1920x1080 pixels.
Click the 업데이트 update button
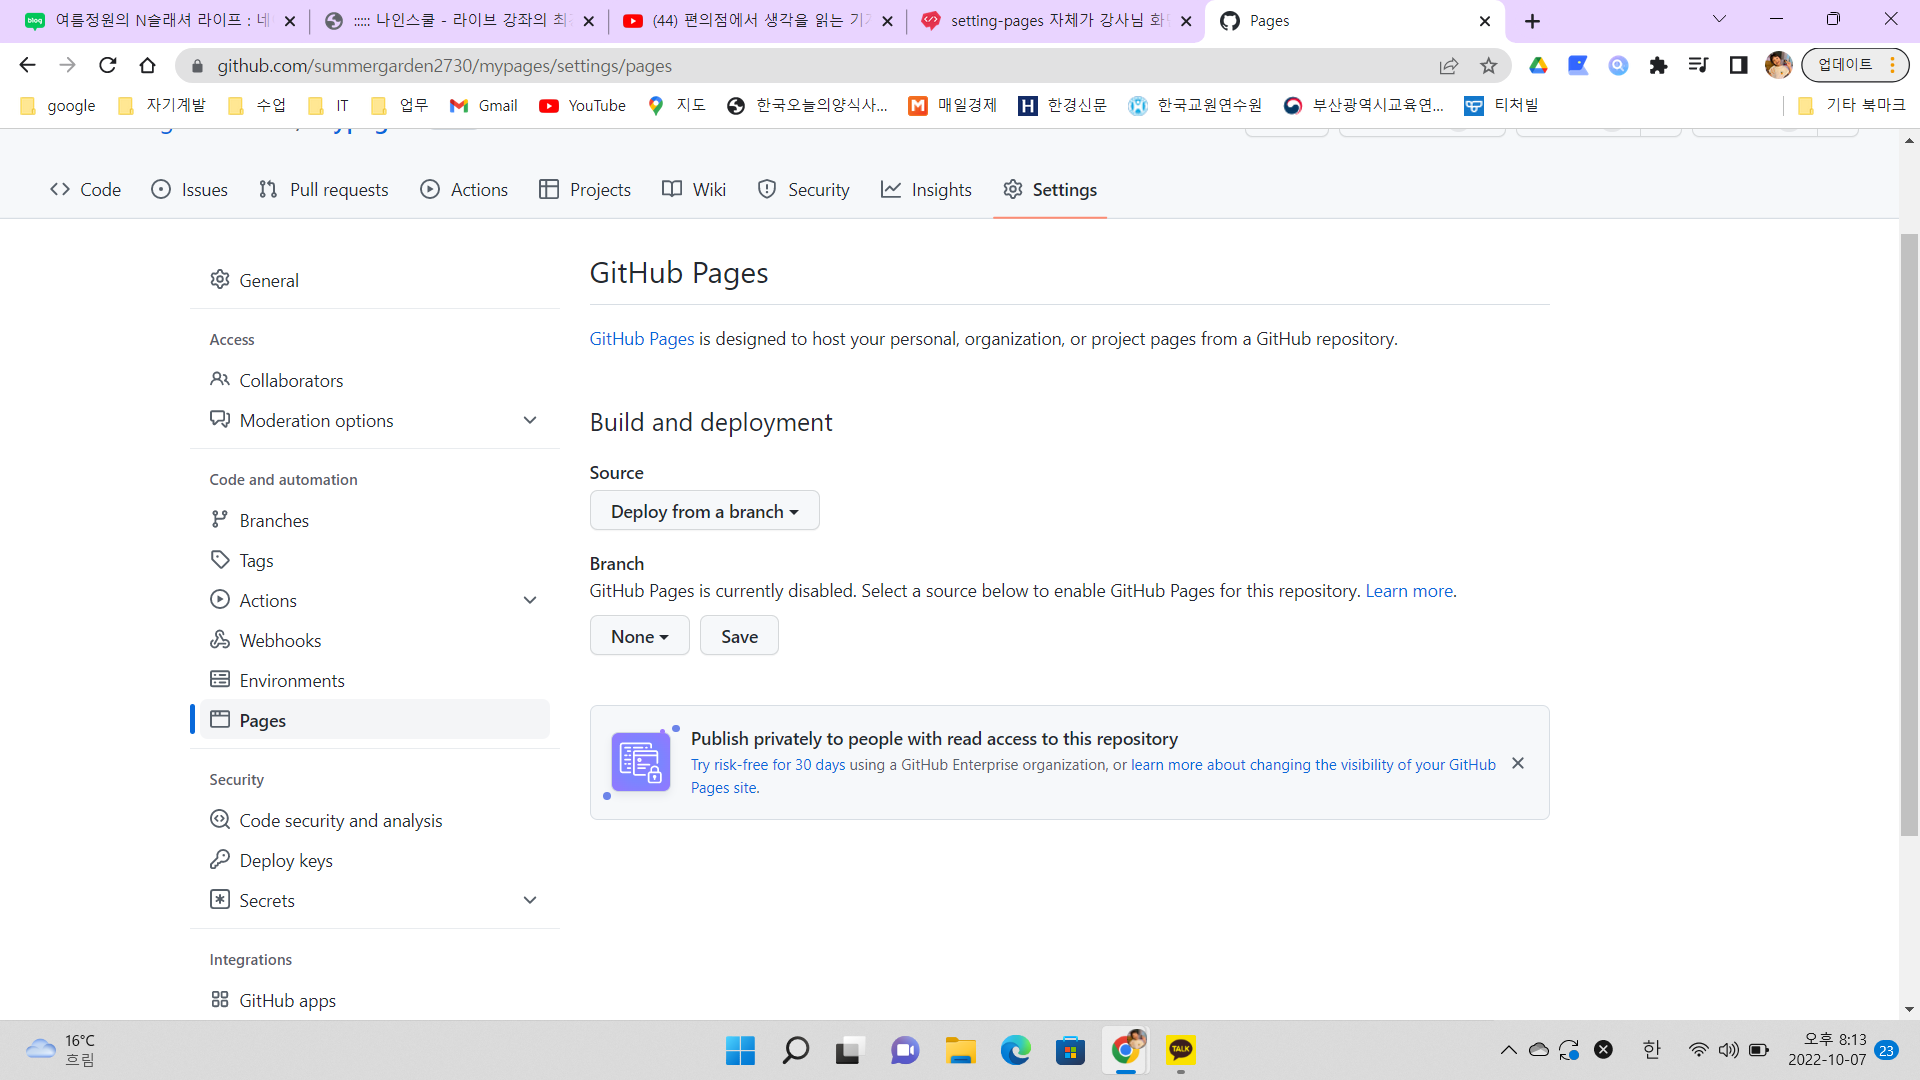[x=1855, y=65]
